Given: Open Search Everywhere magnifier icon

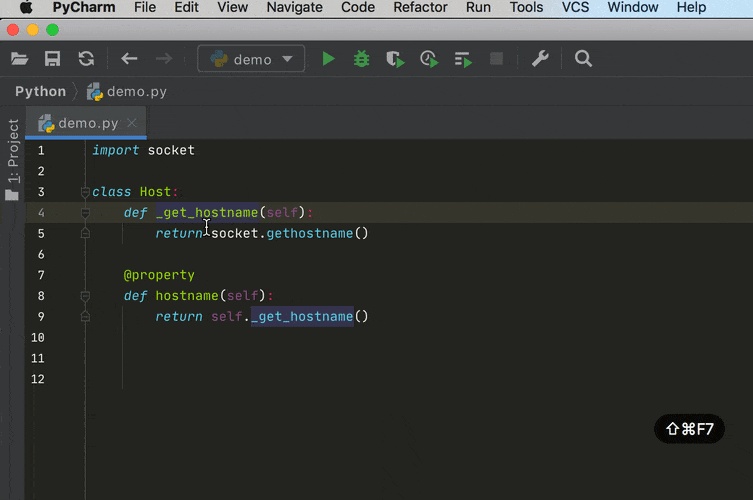Looking at the screenshot, I should pos(583,59).
